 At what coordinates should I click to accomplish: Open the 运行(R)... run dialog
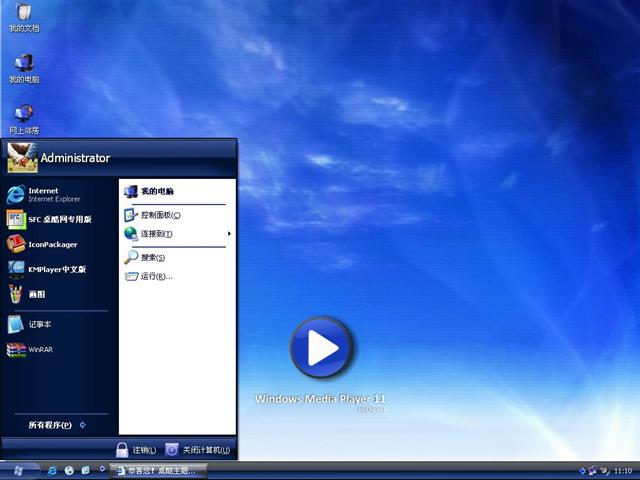(x=177, y=276)
